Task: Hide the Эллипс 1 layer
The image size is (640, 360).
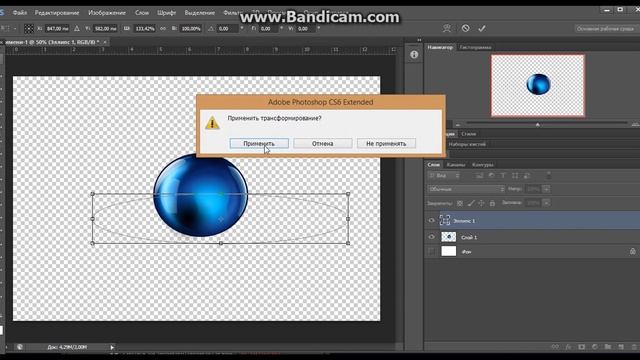Action: [431, 220]
